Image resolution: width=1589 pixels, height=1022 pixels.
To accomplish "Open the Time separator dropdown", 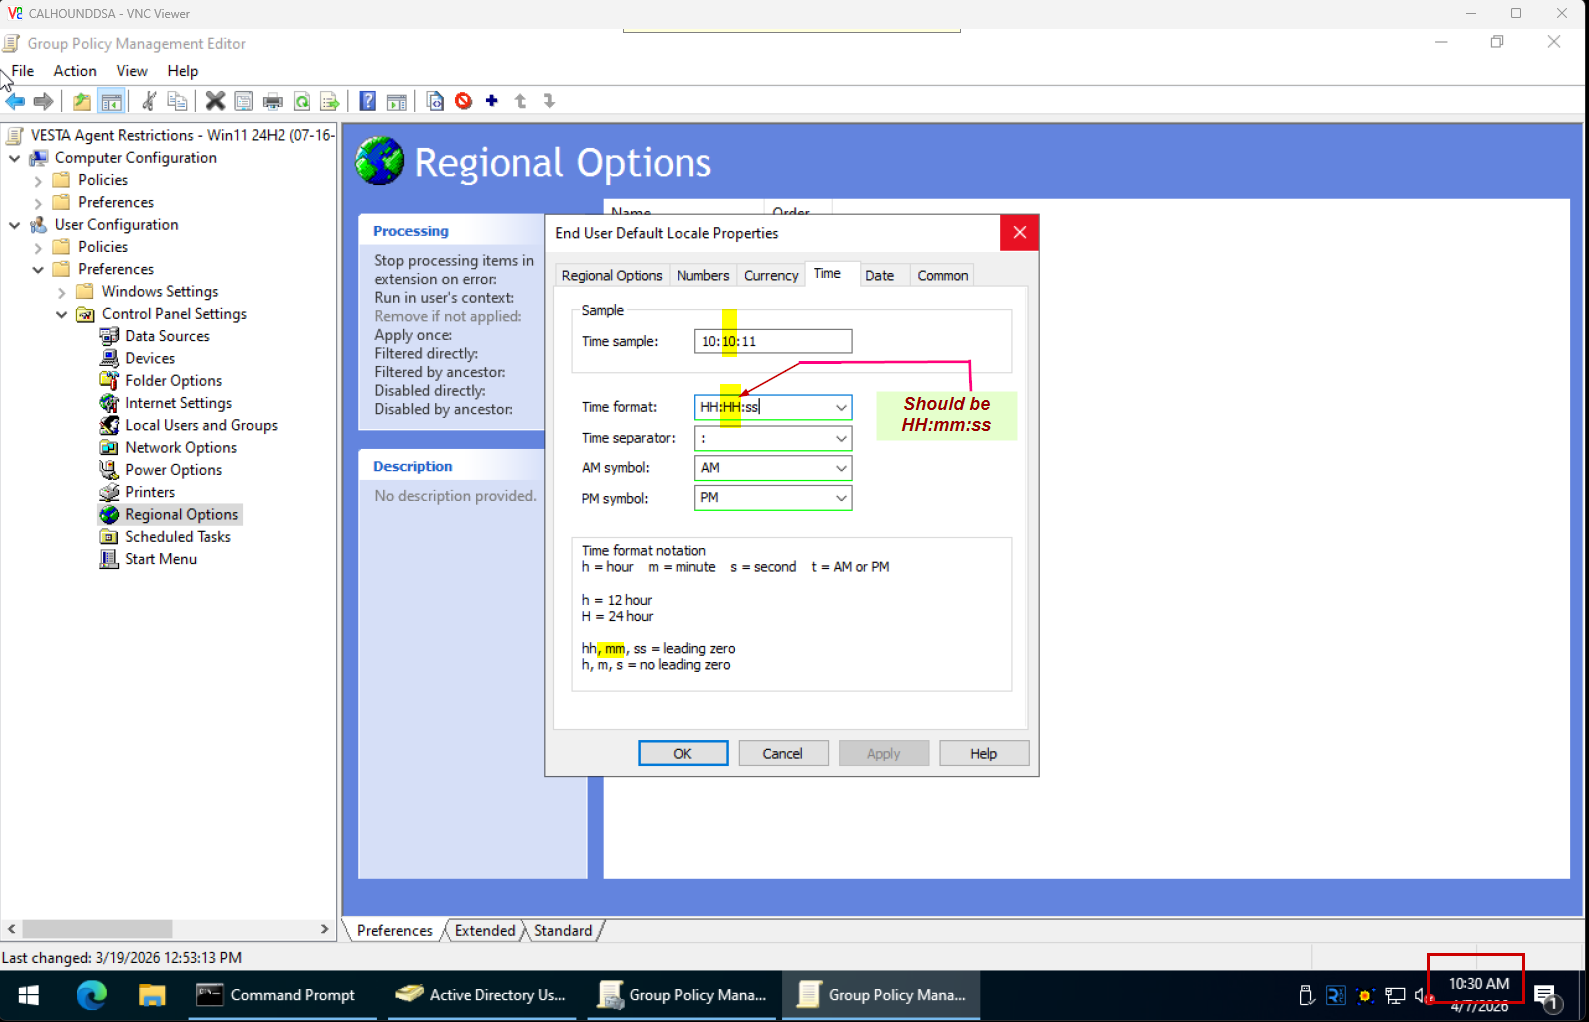I will pos(841,438).
